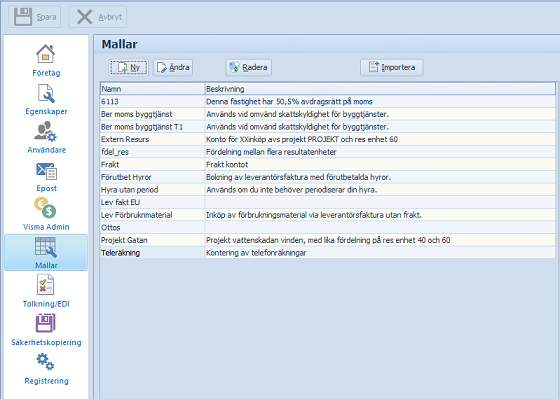
Task: Sort by the Beskrivning column header
Action: tap(380, 89)
